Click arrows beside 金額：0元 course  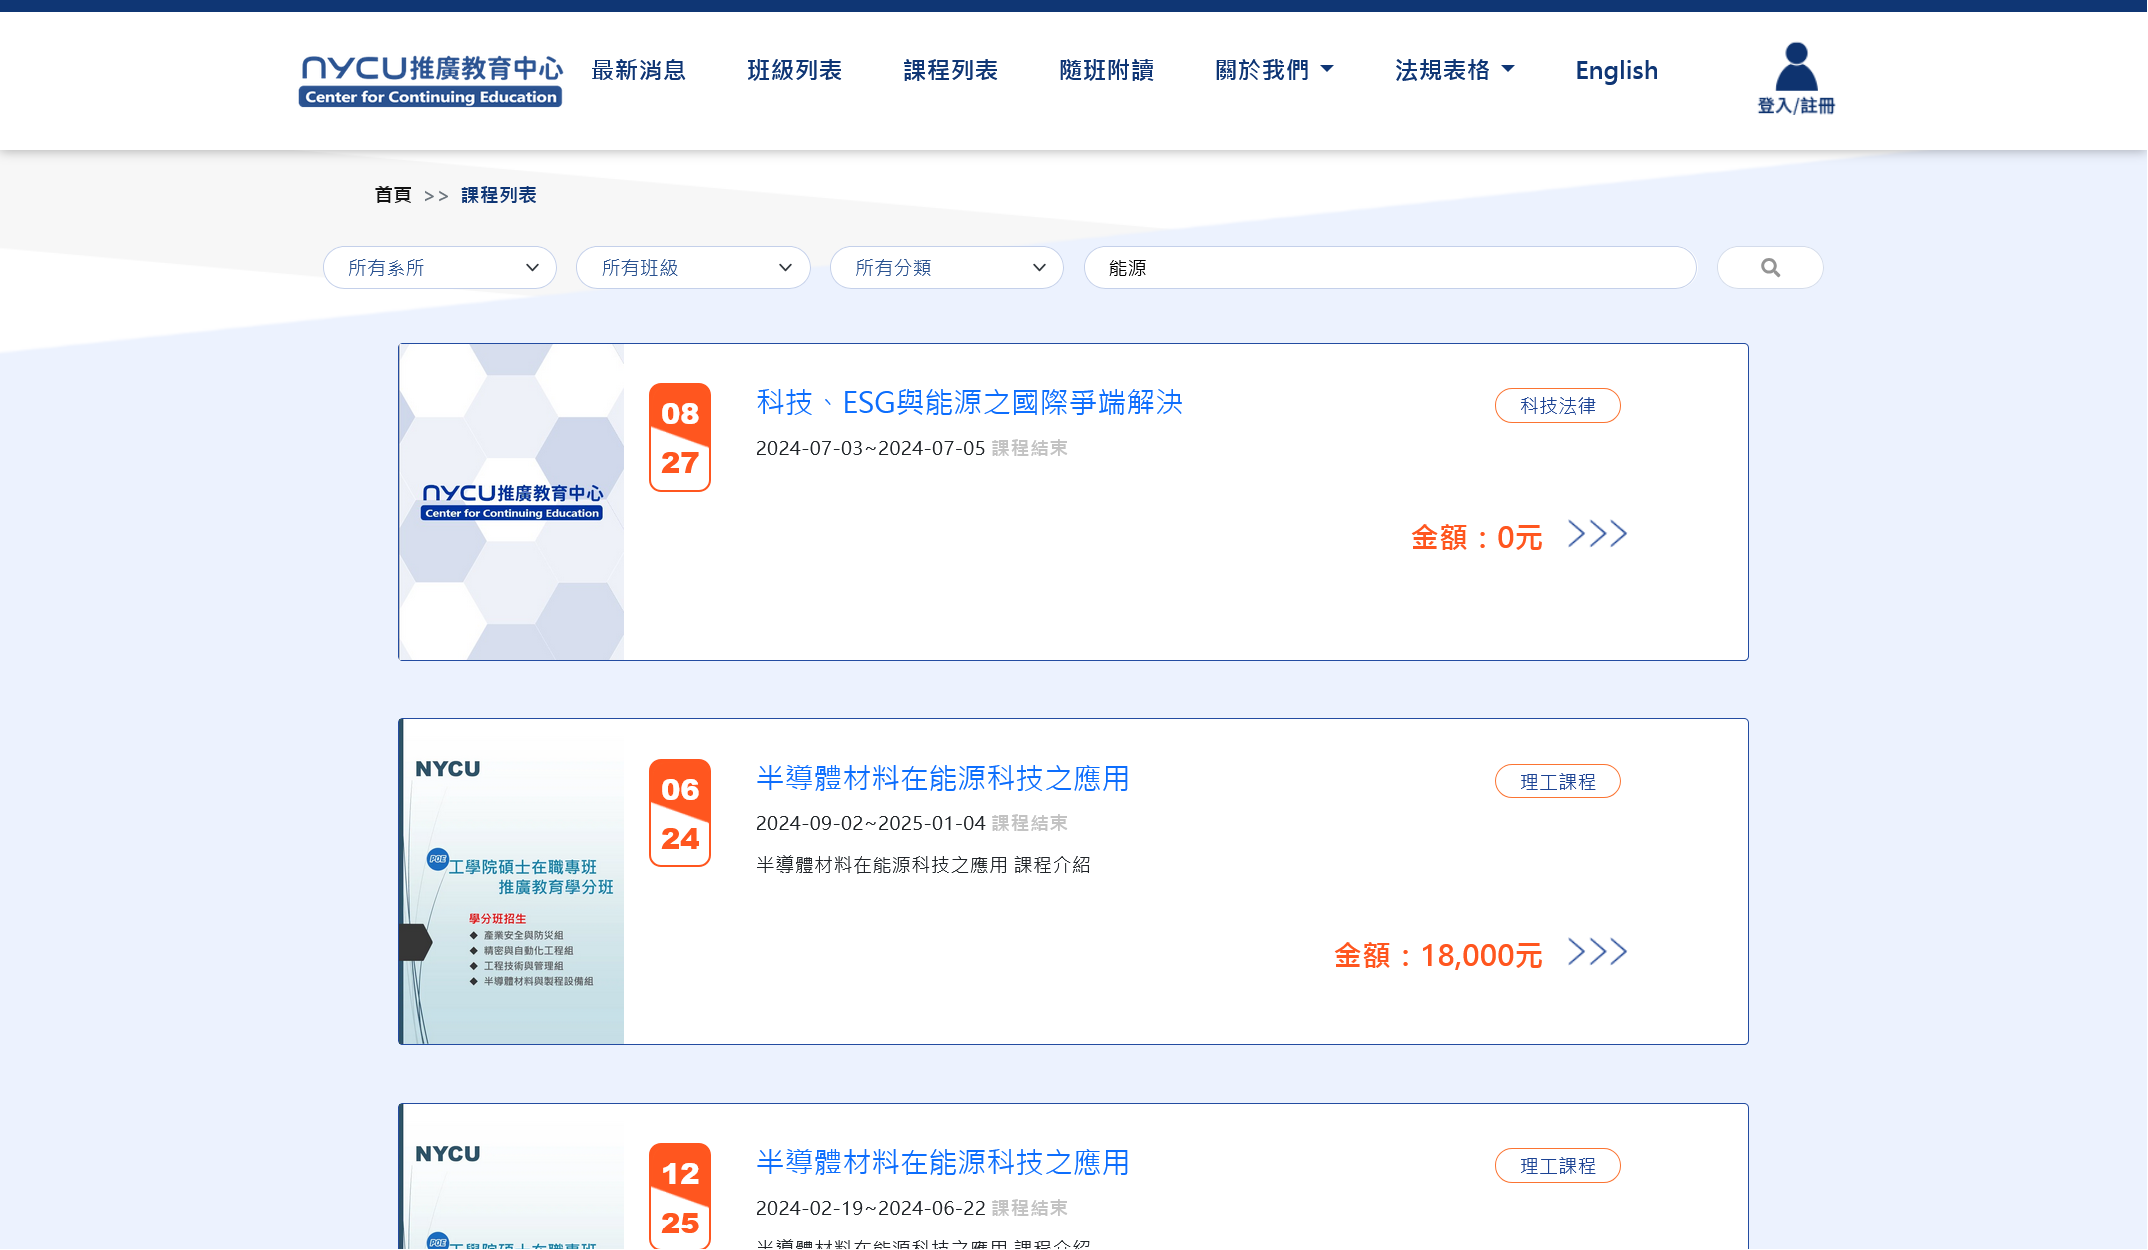(x=1597, y=534)
